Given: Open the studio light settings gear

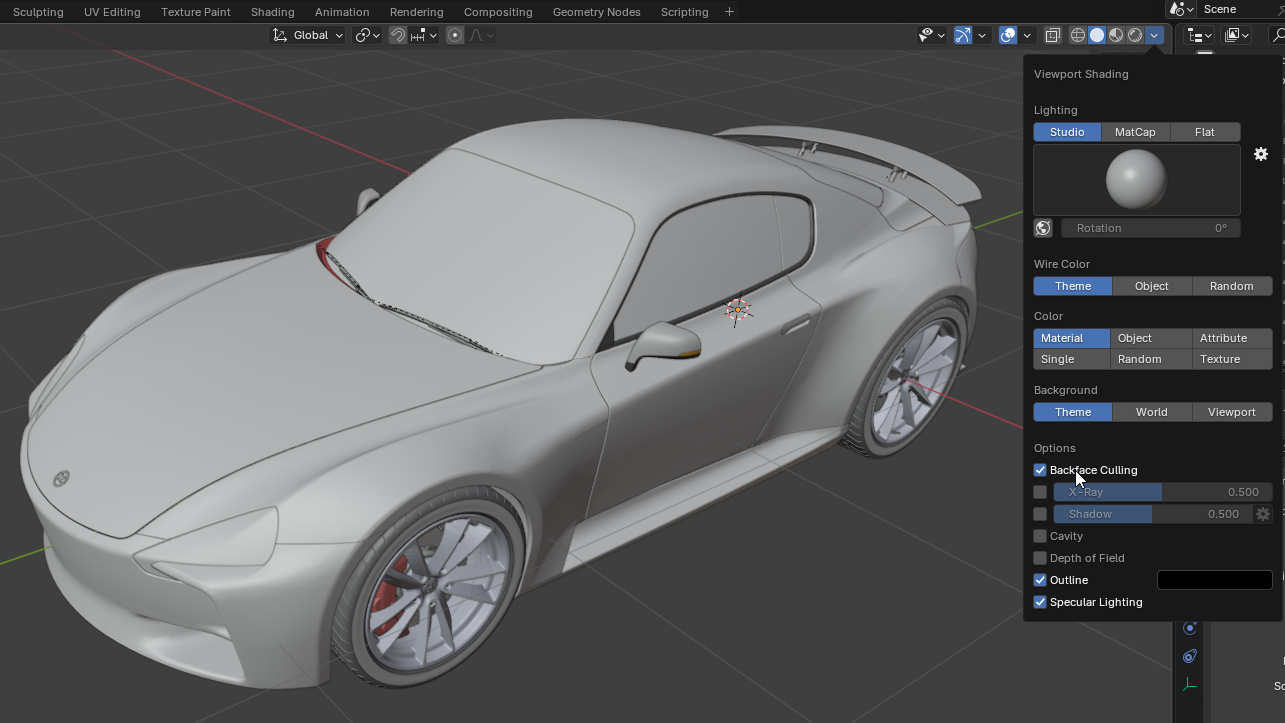Looking at the screenshot, I should (x=1261, y=154).
